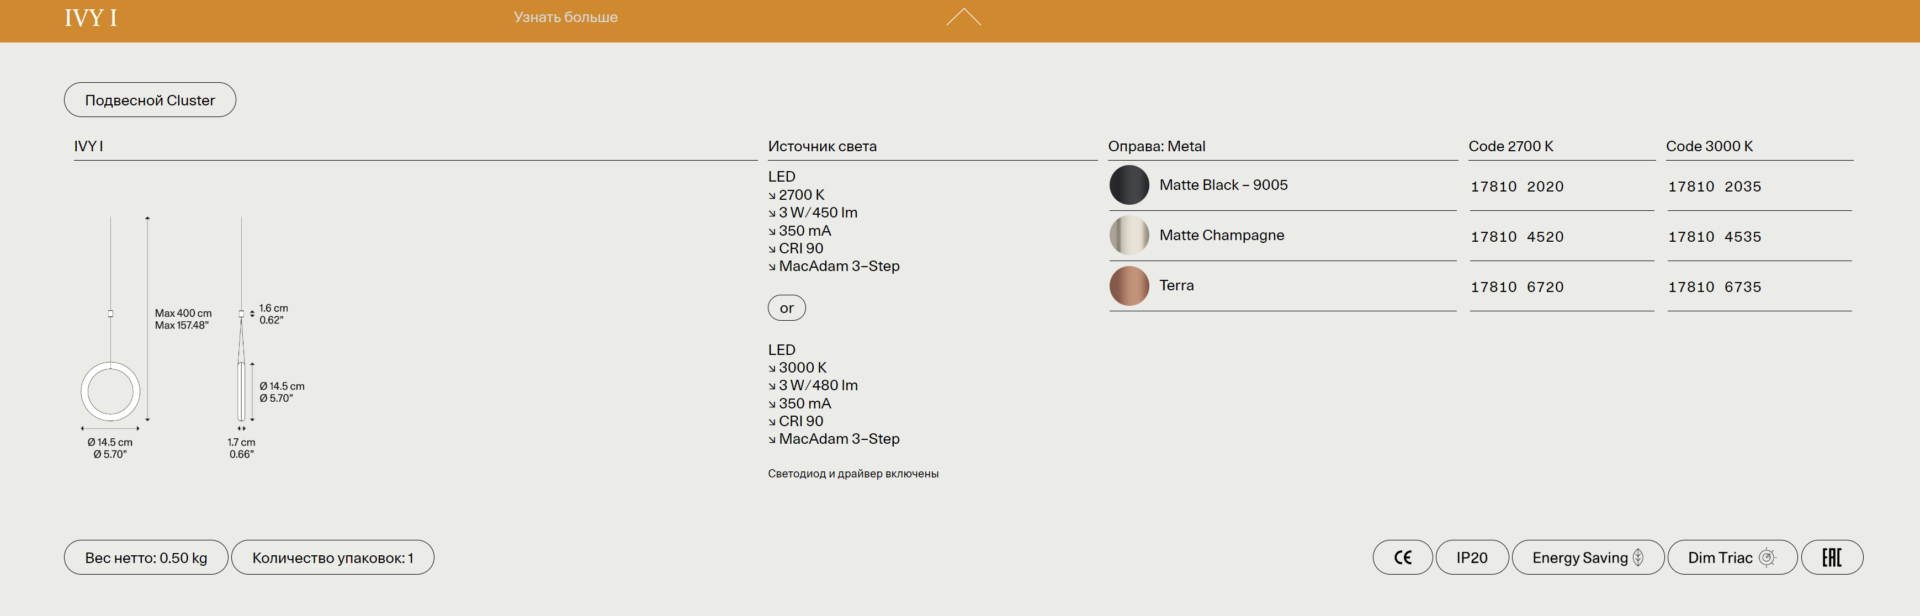1920x616 pixels.
Task: Click the CE certification icon
Action: click(1402, 558)
